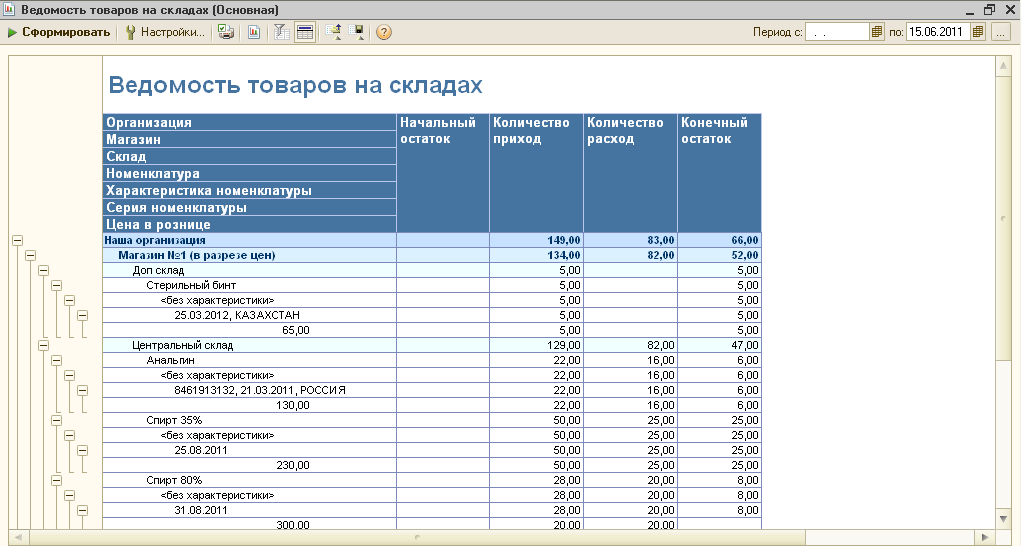Click the vertical scrollbar thumb
Screen dimensions: 1021x546
(x=1003, y=218)
